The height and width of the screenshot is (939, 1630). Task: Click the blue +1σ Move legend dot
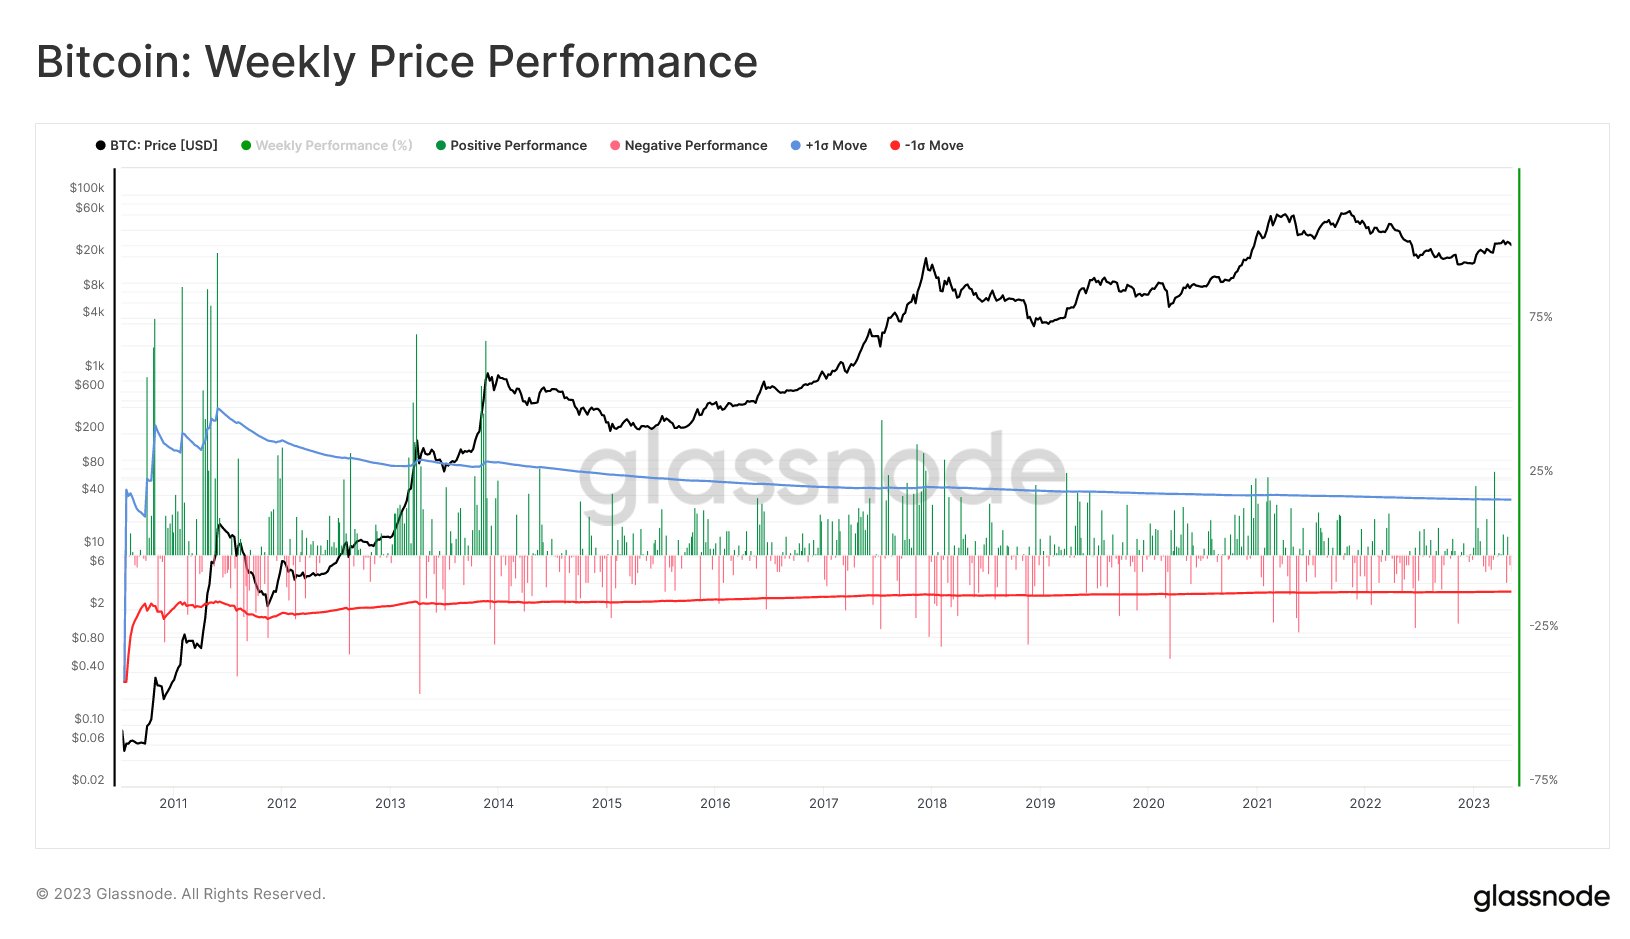point(796,146)
